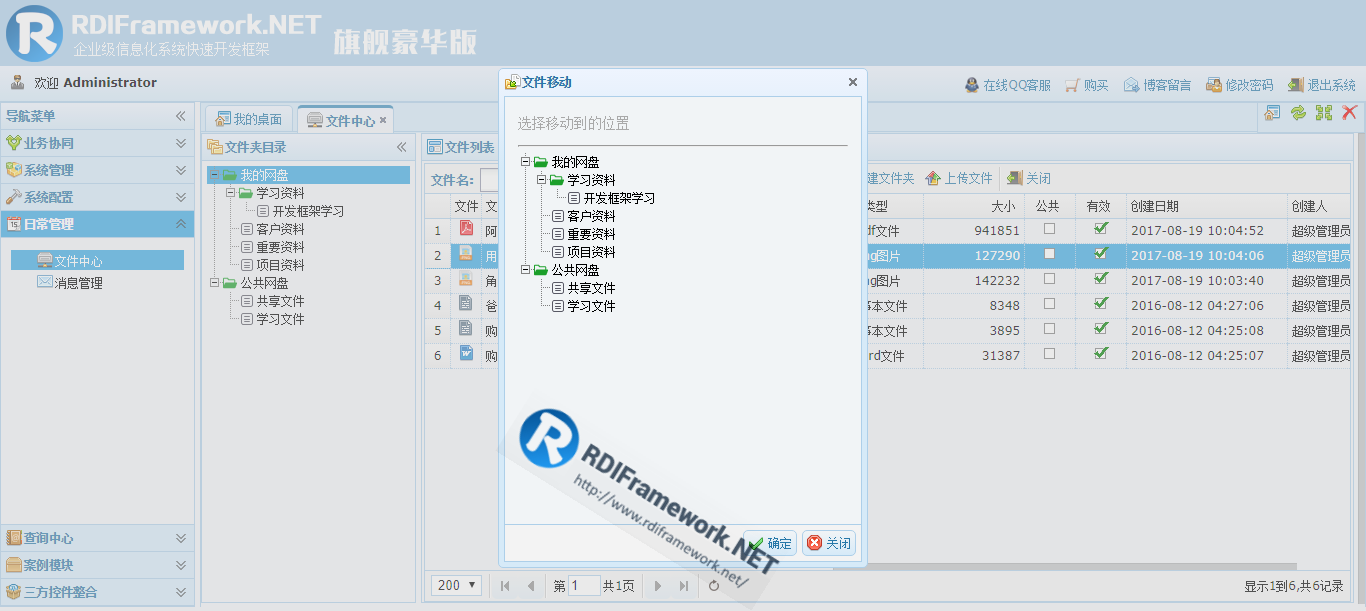Open the page size dropdown showing 200
The image size is (1366, 611).
pos(457,585)
